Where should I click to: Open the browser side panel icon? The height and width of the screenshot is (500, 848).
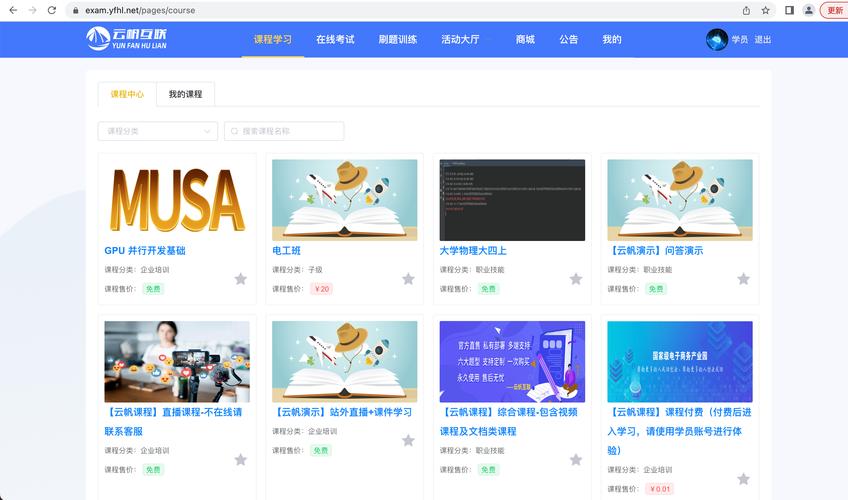789,10
